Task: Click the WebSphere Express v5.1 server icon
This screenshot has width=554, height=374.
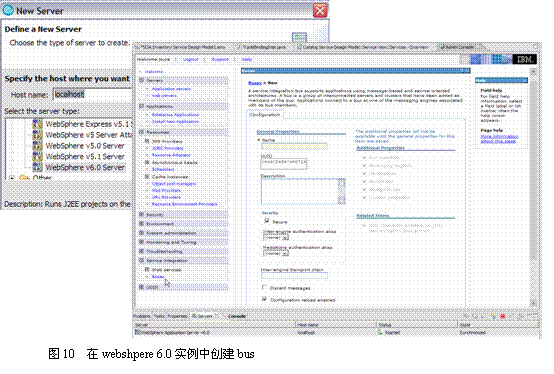Action: click(x=37, y=124)
